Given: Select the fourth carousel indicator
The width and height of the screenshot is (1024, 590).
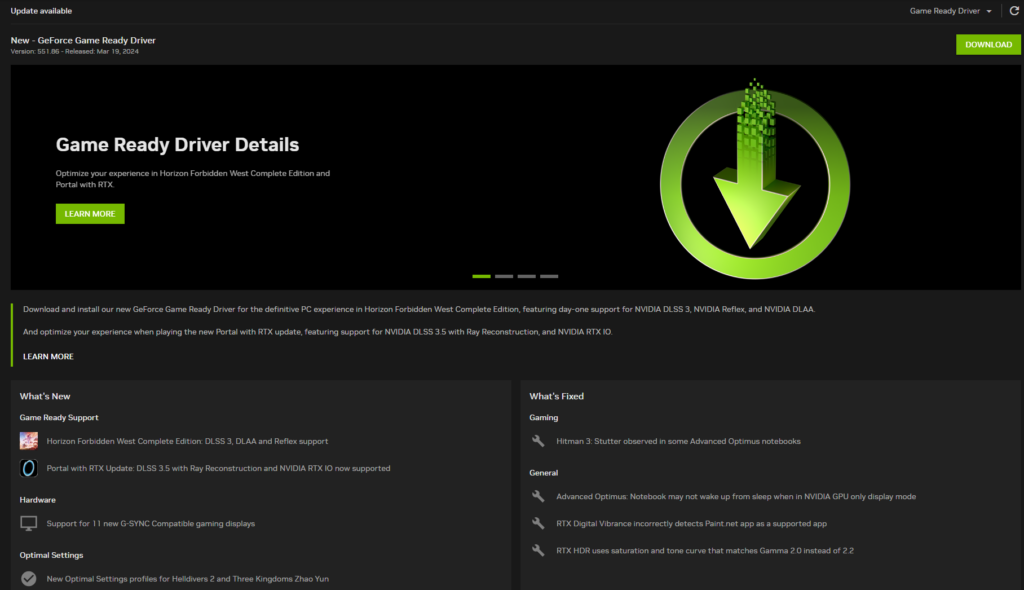Looking at the screenshot, I should click(549, 276).
